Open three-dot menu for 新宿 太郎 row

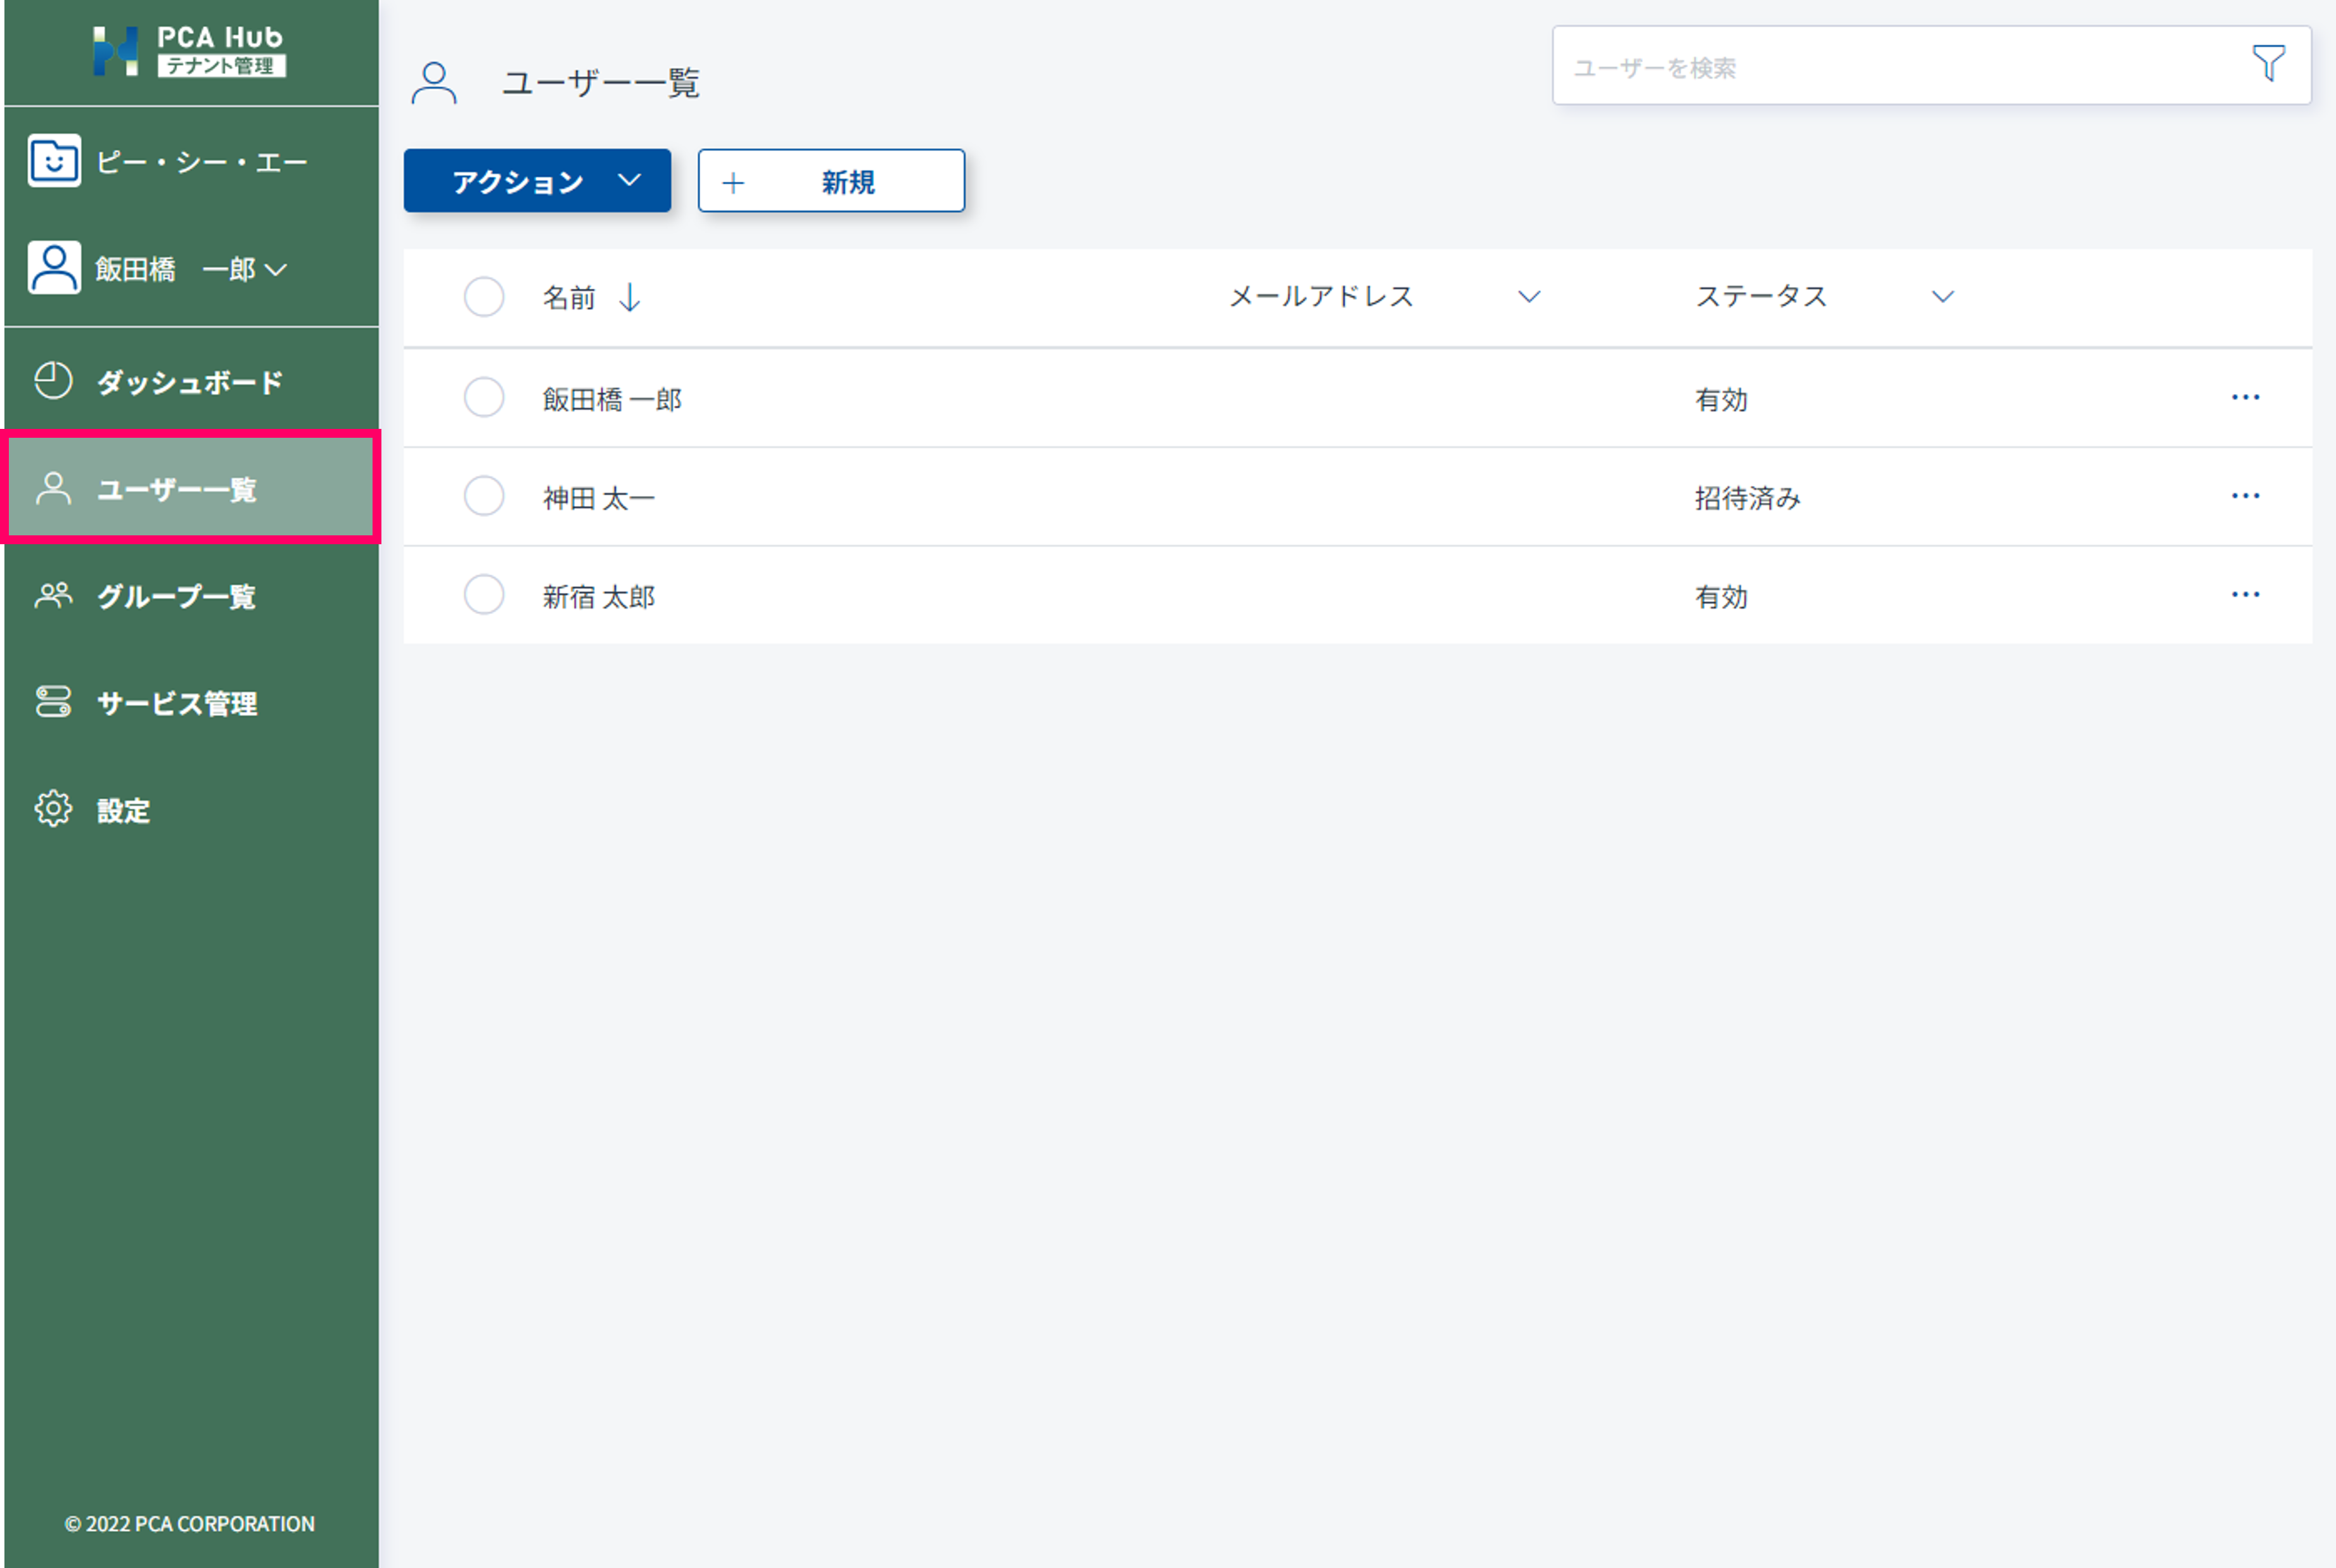(2245, 595)
